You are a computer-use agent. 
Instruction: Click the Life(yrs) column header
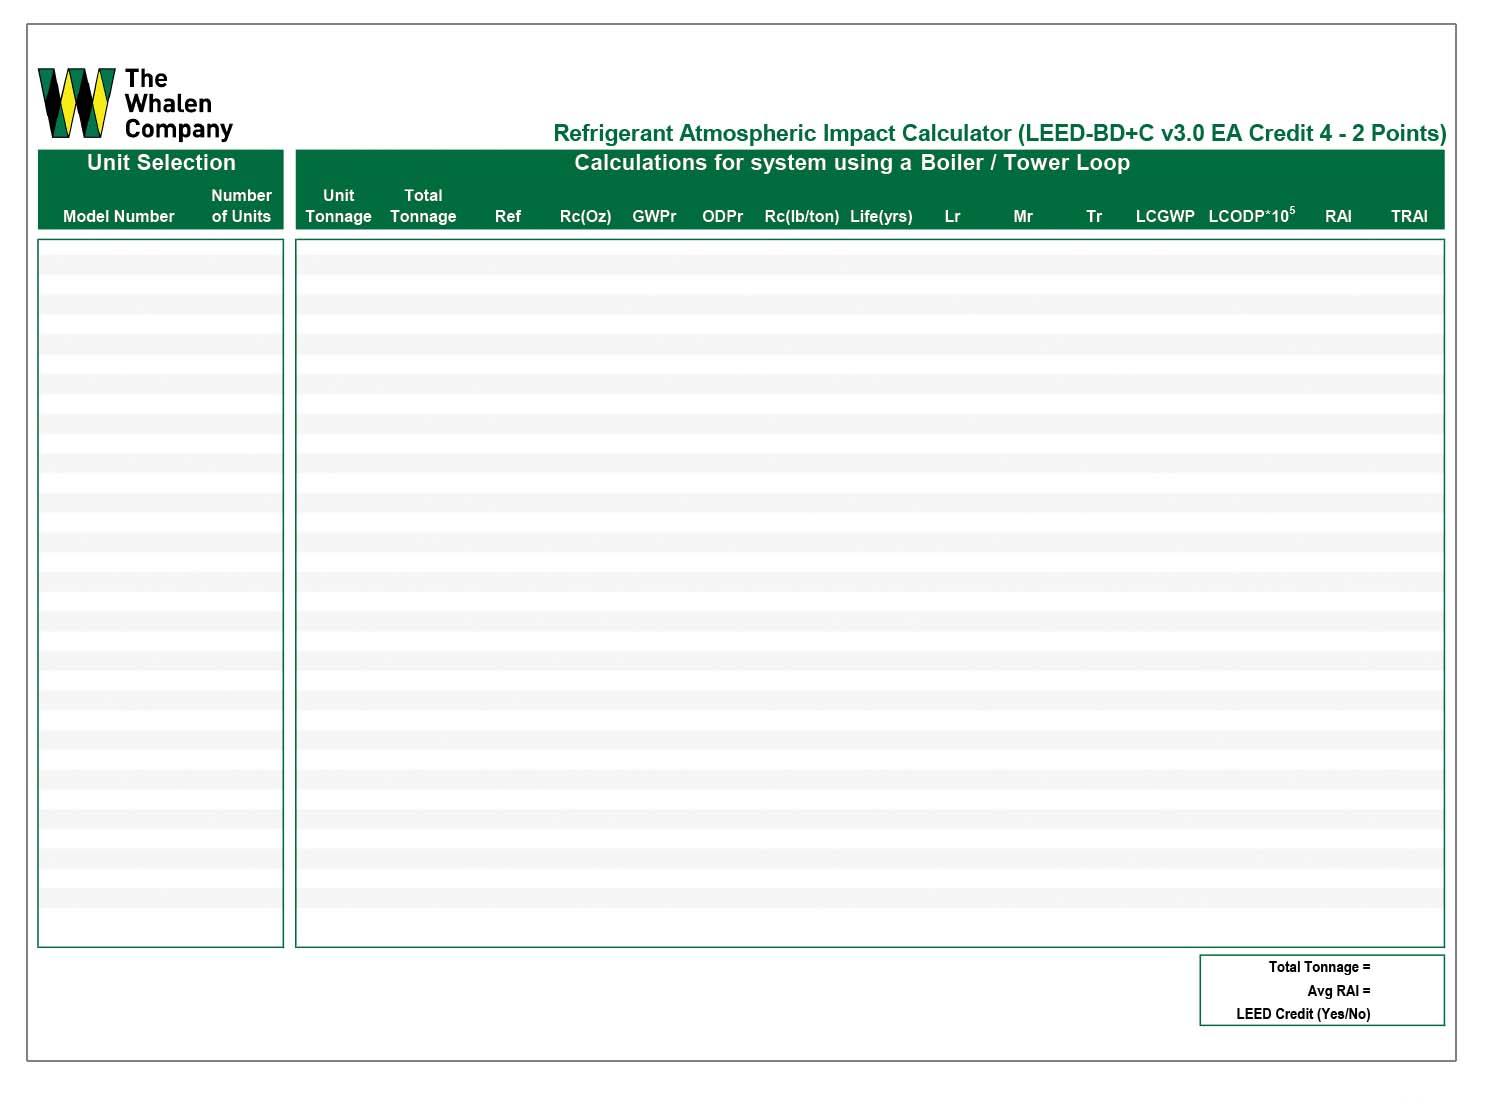click(881, 216)
